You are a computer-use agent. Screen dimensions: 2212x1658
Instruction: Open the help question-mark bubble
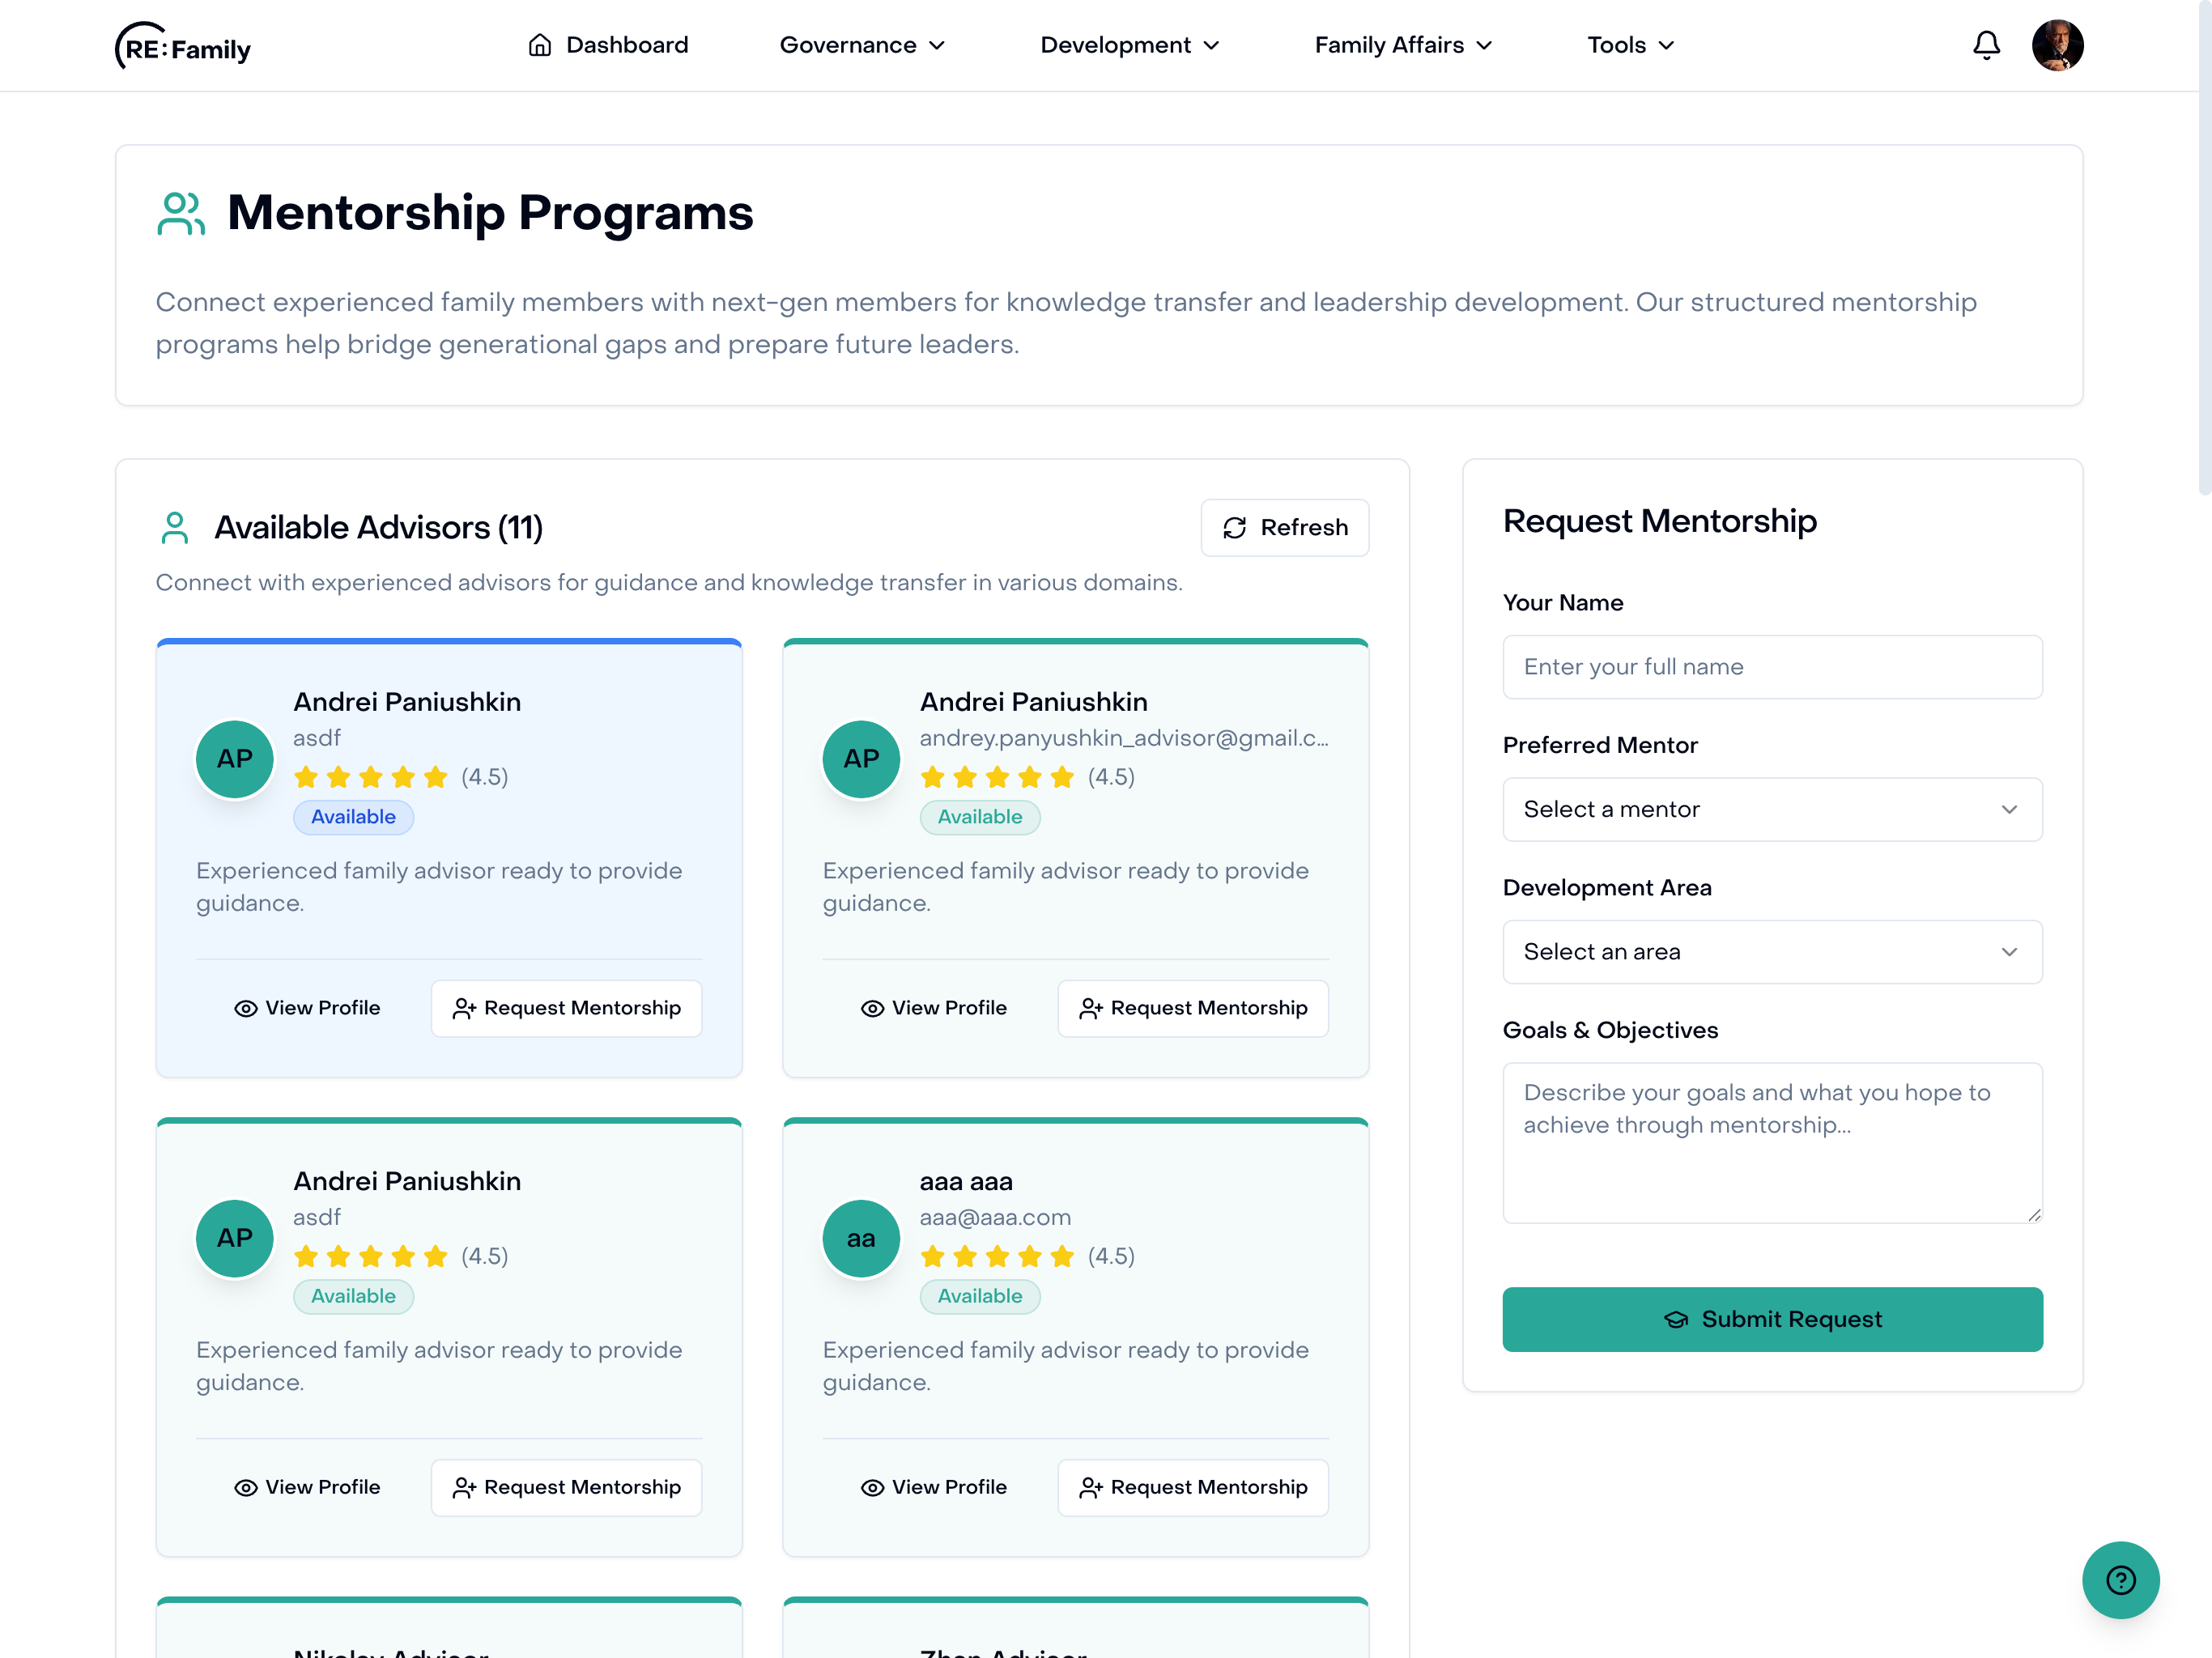coord(2120,1579)
